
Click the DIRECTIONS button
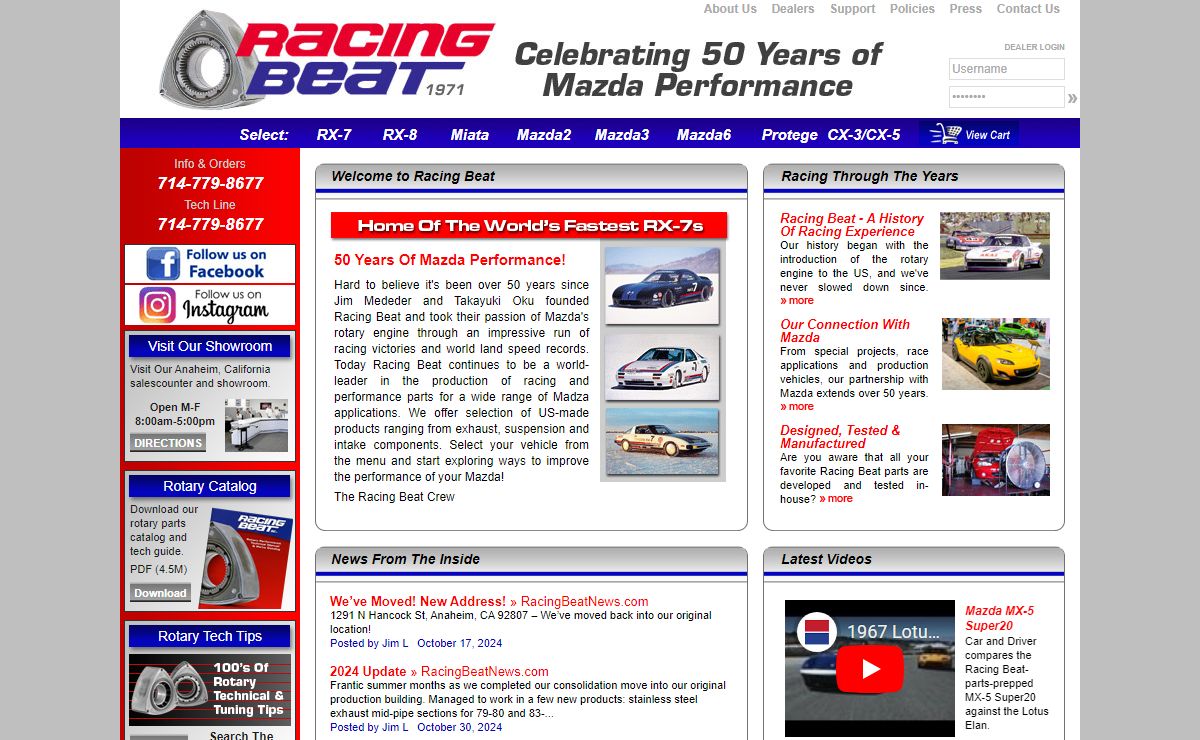pos(168,443)
